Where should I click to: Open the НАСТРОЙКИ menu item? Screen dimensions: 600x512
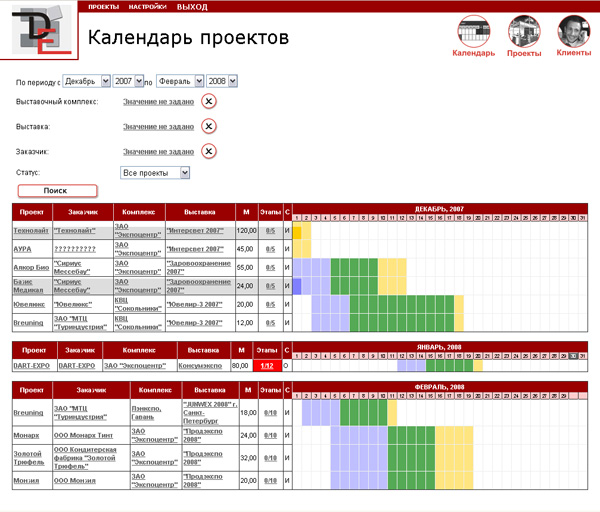tap(147, 7)
